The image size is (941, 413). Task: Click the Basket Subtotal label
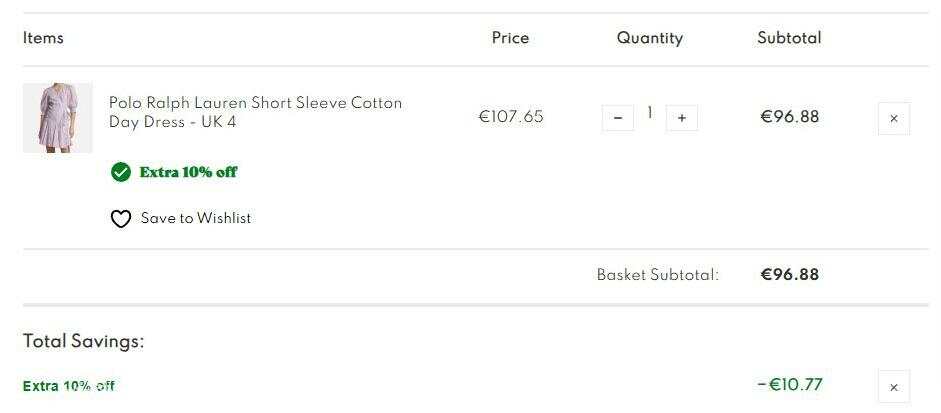coord(658,275)
